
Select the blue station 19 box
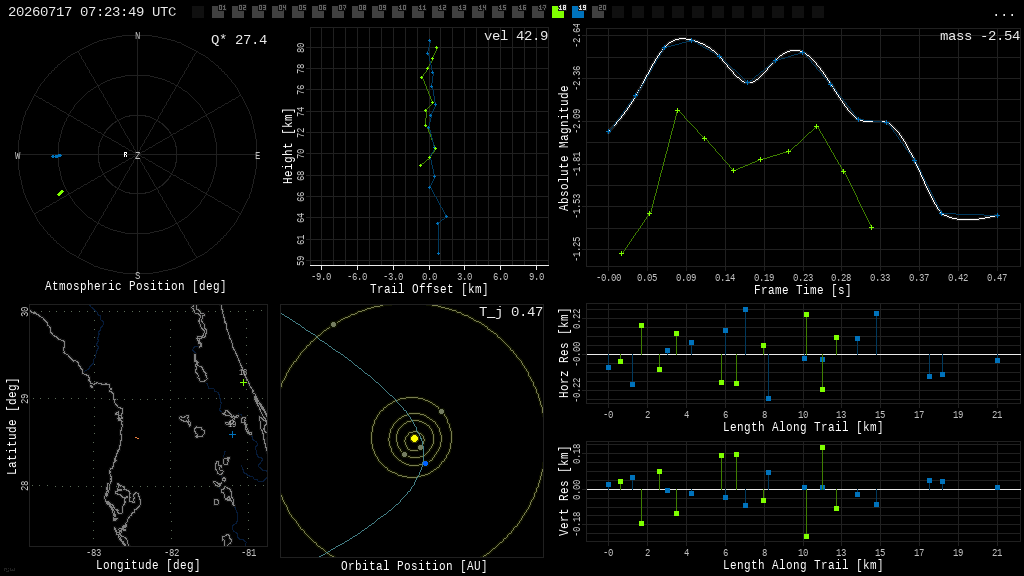tap(579, 12)
